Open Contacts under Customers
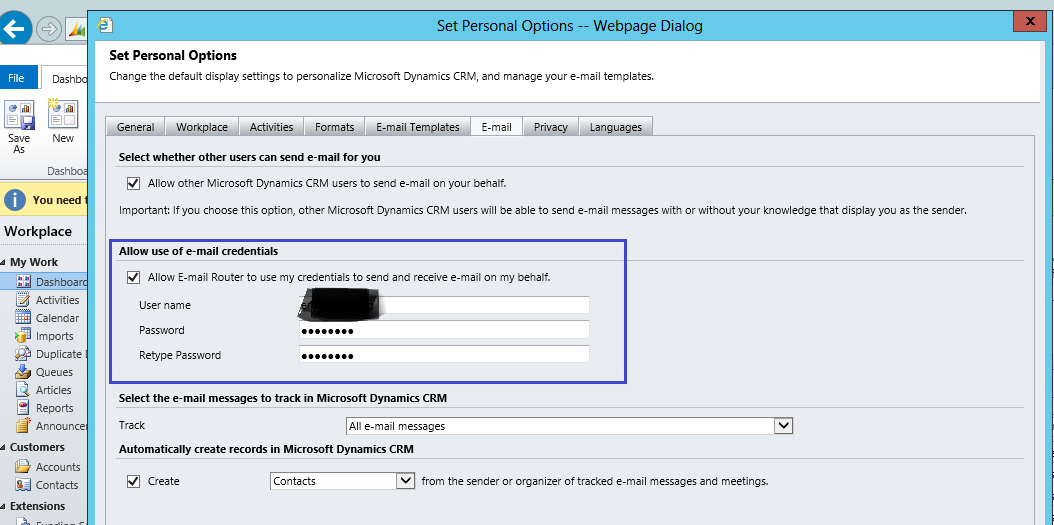This screenshot has height=525, width=1054. 56,485
